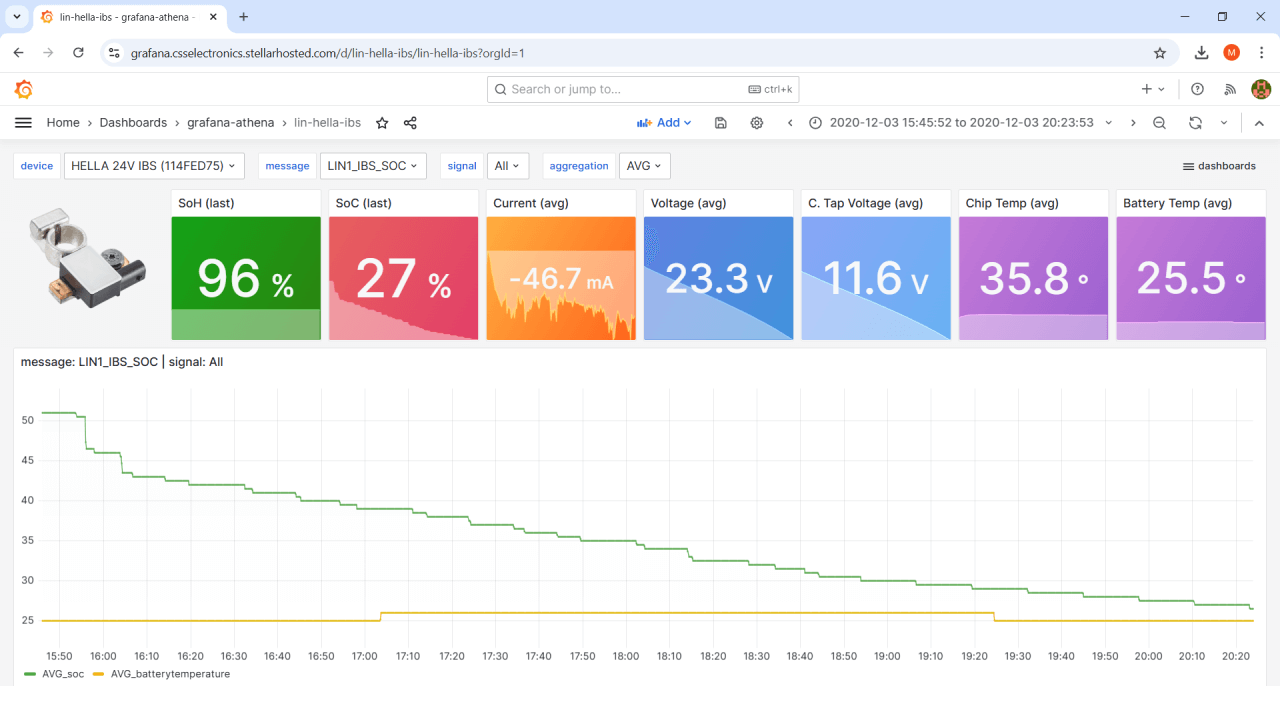This screenshot has width=1280, height=720.
Task: Save the dashboard with disk icon
Action: [721, 123]
